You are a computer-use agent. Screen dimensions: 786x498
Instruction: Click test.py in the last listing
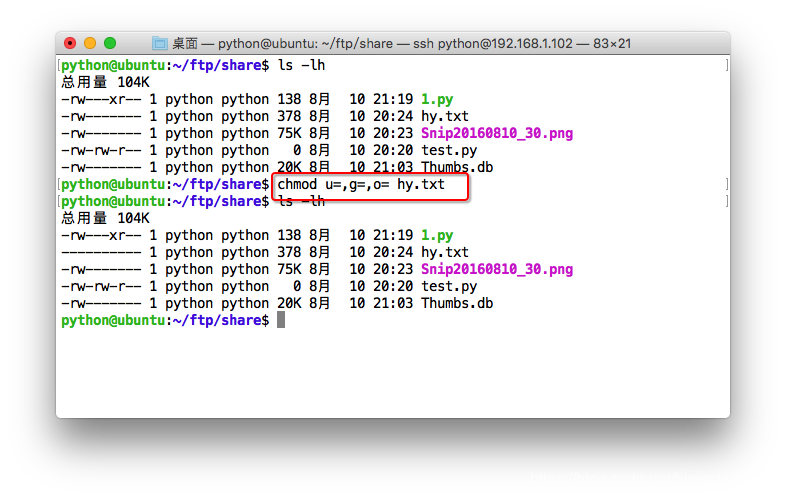449,286
